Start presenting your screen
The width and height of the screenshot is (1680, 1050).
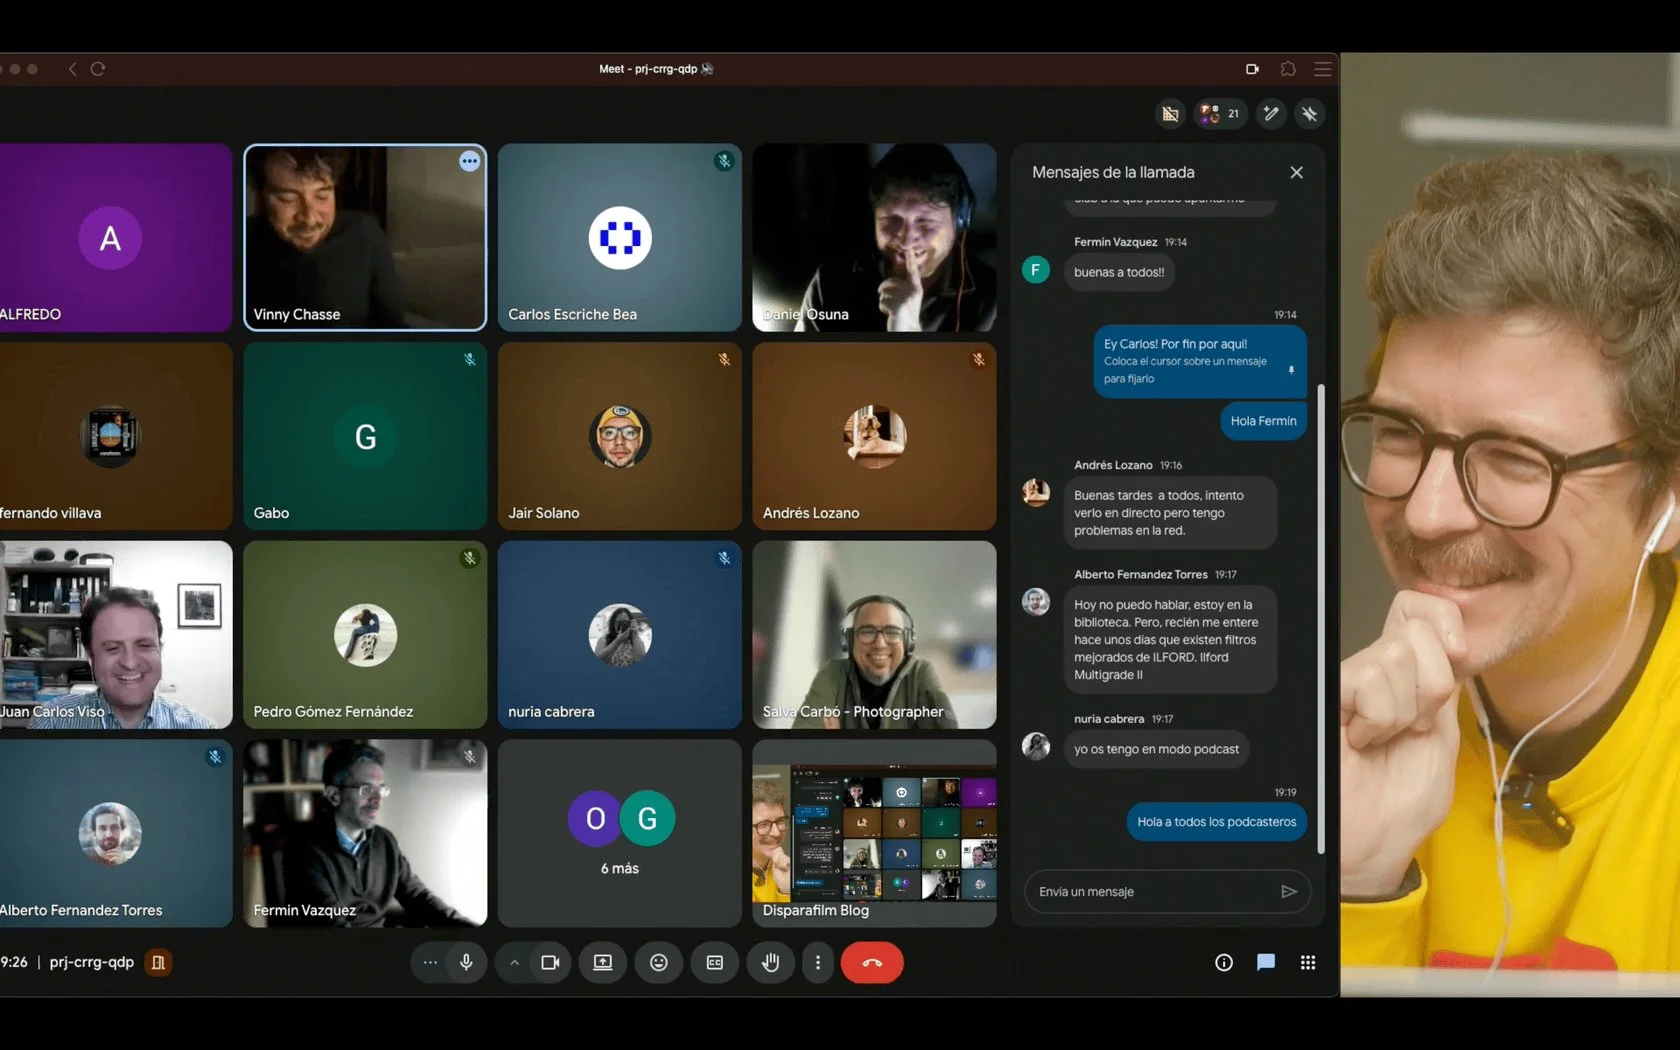tap(603, 962)
